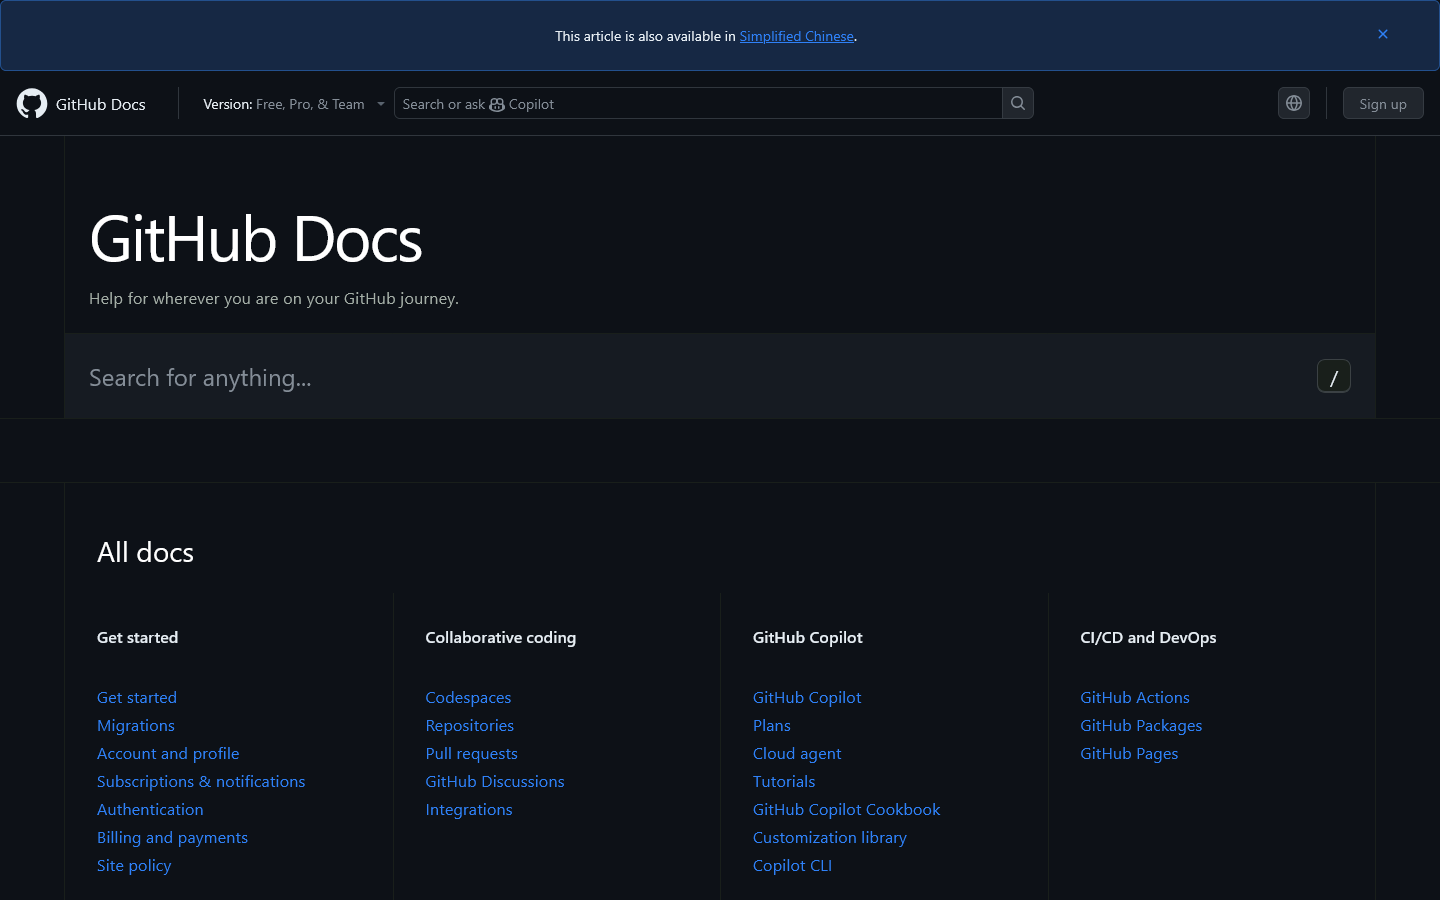Open Subscriptions & notifications docs
1440x900 pixels.
coord(201,781)
